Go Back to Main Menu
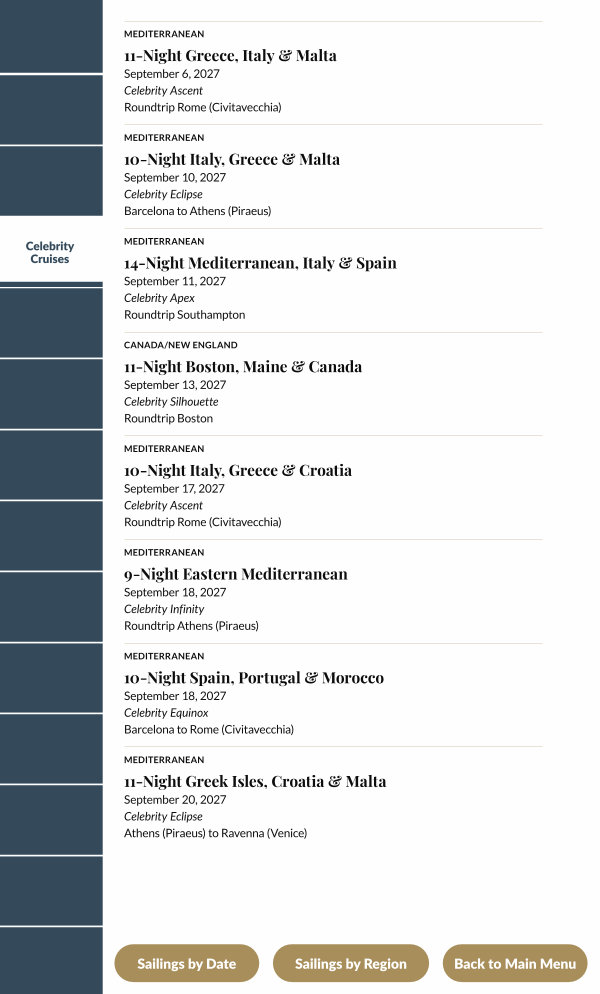600x994 pixels. point(515,964)
